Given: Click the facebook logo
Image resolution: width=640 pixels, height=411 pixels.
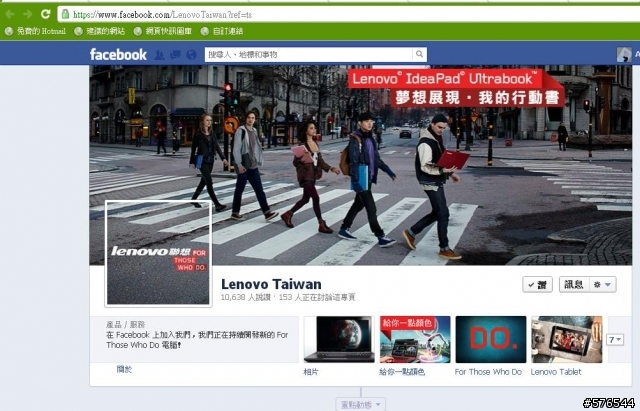Looking at the screenshot, I should tap(118, 54).
